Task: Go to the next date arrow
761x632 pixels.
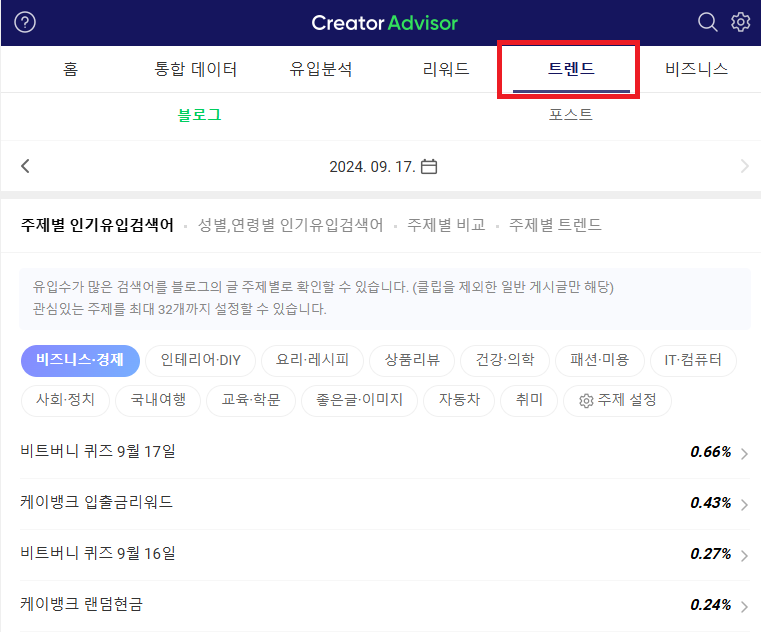Action: tap(744, 166)
